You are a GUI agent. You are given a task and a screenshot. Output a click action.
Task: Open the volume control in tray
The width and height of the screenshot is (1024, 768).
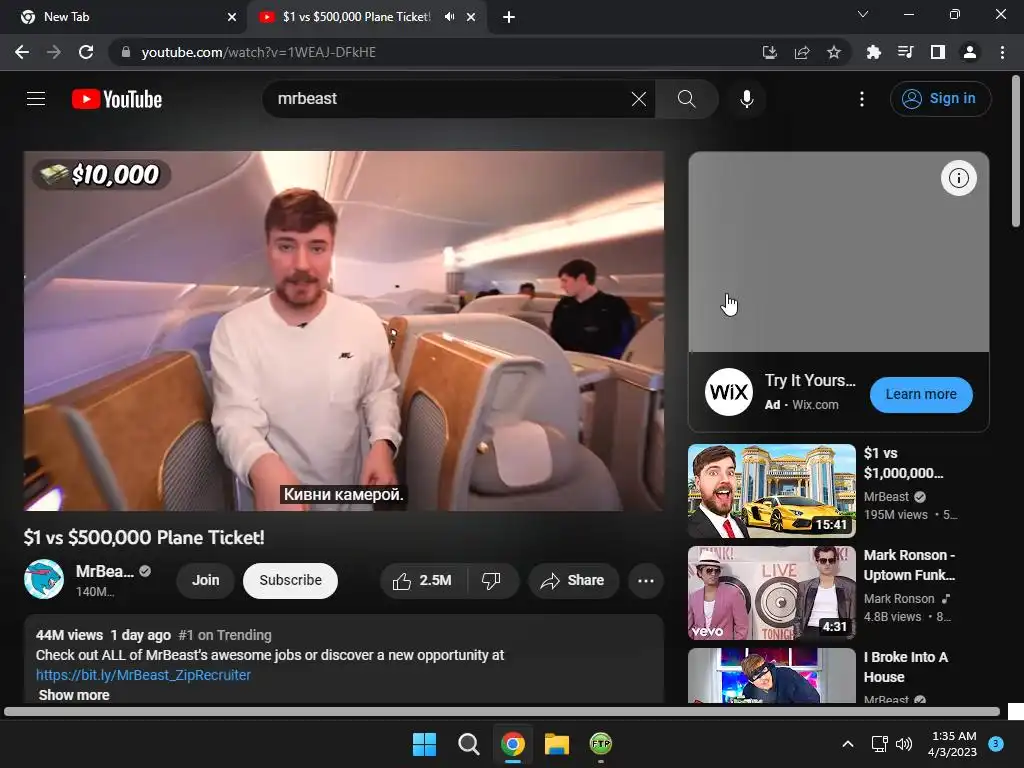coord(904,744)
